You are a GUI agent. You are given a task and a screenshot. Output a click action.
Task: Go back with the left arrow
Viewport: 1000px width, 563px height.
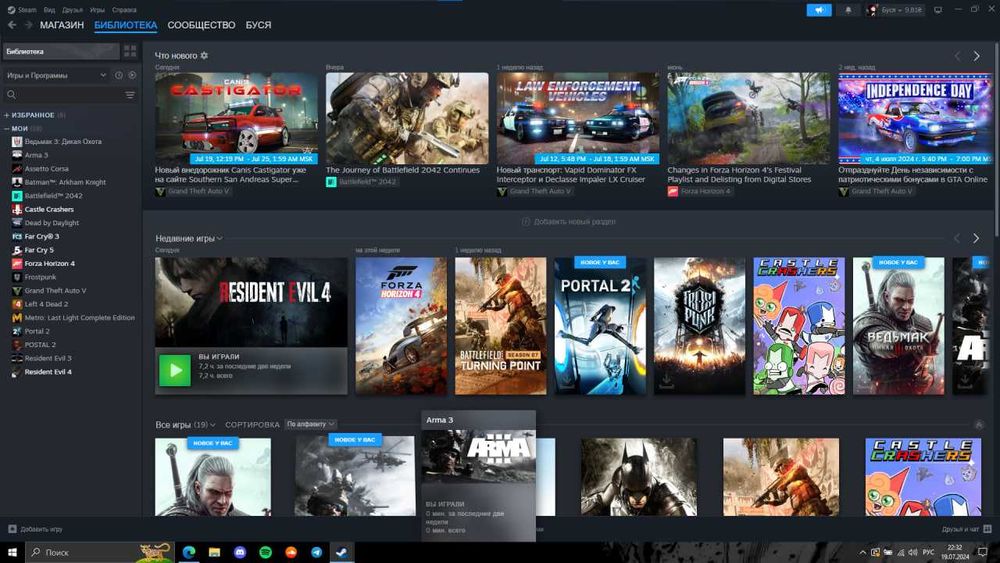[12, 25]
